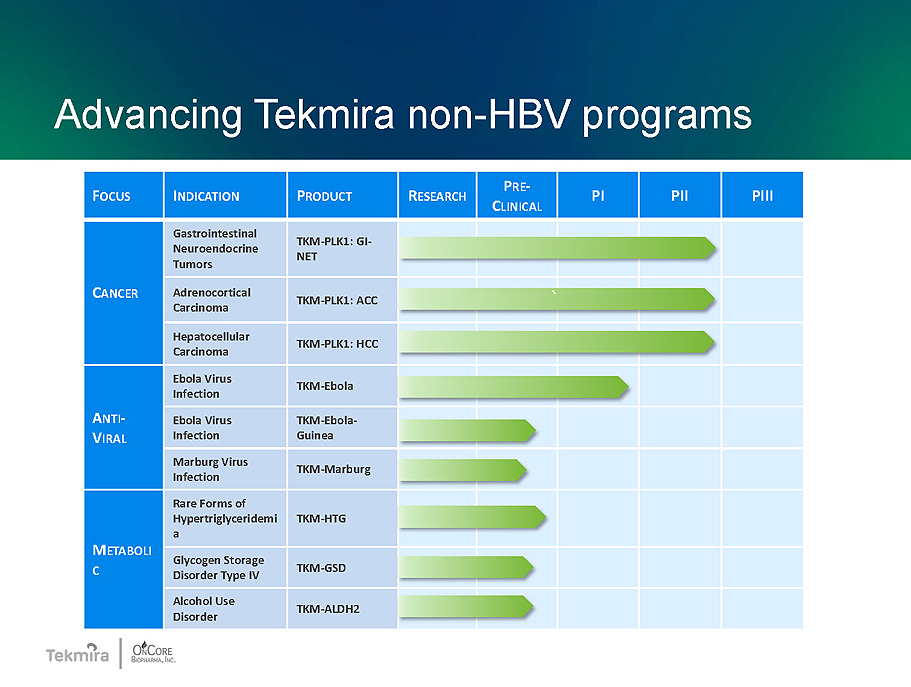Click 'Hepatocellular Carcinoma' indication cell
The width and height of the screenshot is (911, 687).
[225, 344]
